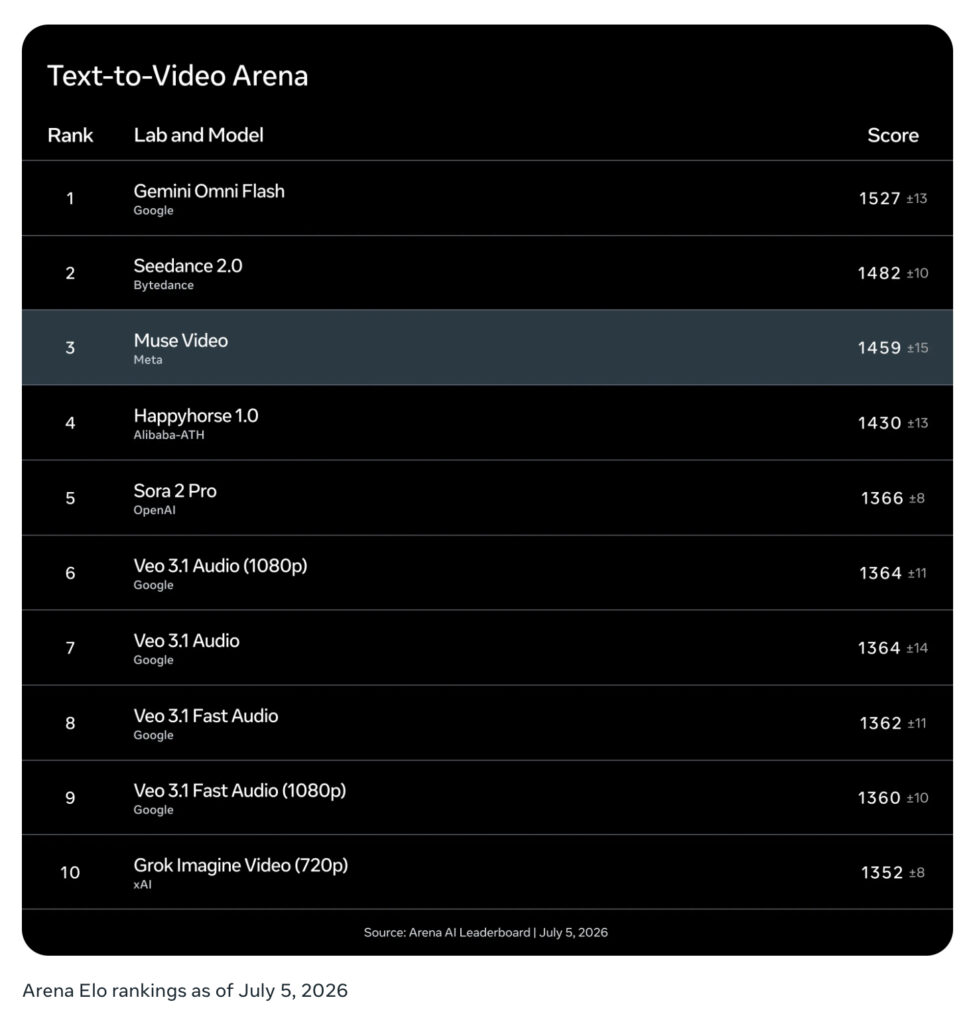Screen dimensions: 971x1024
Task: Click the Source: Arena AI Leaderboard footer
Action: click(x=486, y=933)
